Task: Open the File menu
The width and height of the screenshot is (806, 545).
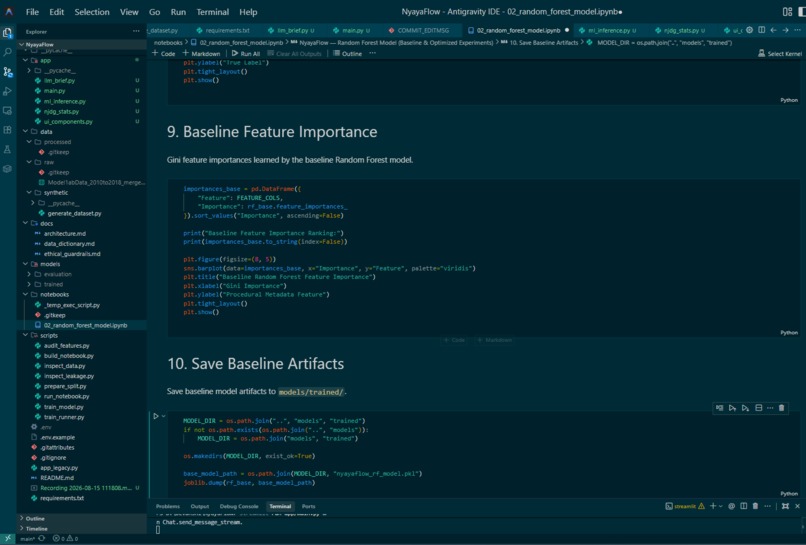Action: click(x=32, y=12)
